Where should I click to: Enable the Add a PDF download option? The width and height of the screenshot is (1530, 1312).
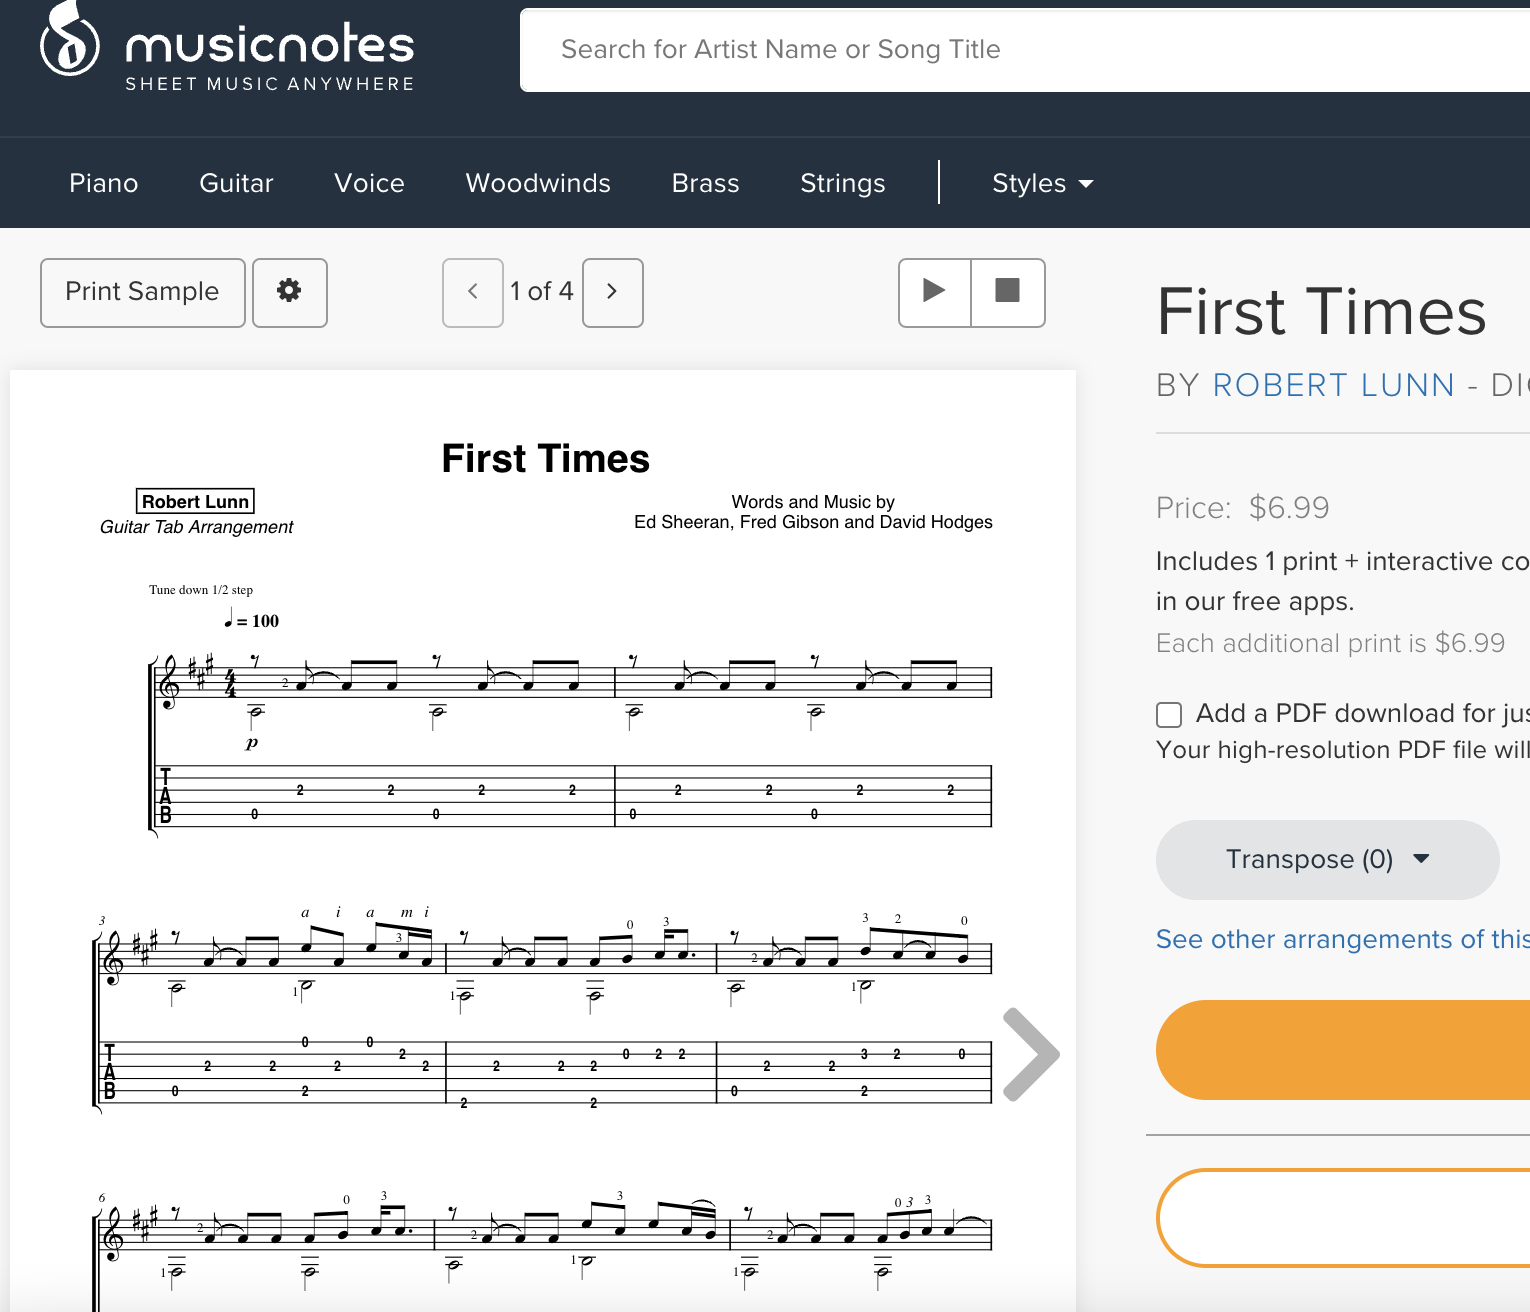point(1169,714)
